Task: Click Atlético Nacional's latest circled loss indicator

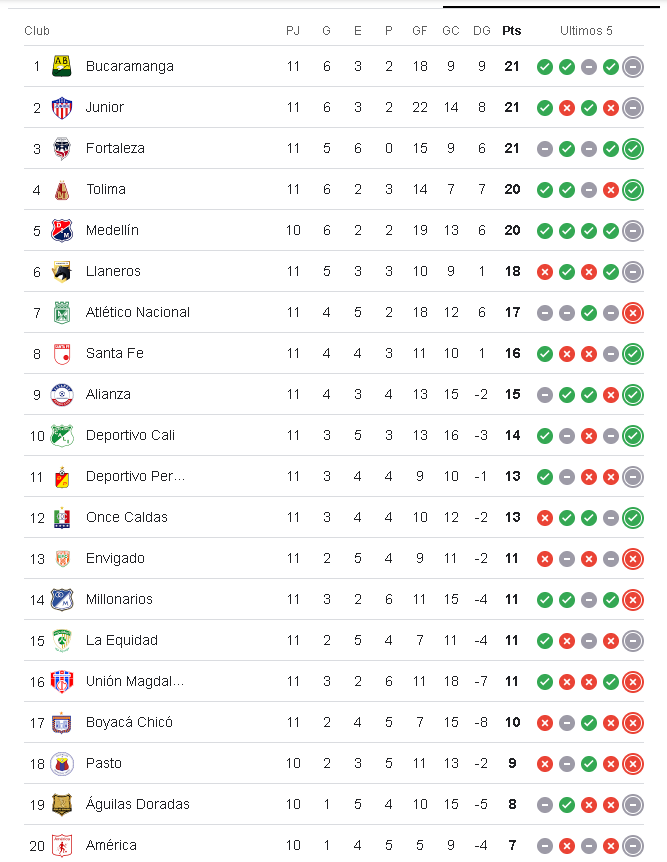Action: coord(633,313)
